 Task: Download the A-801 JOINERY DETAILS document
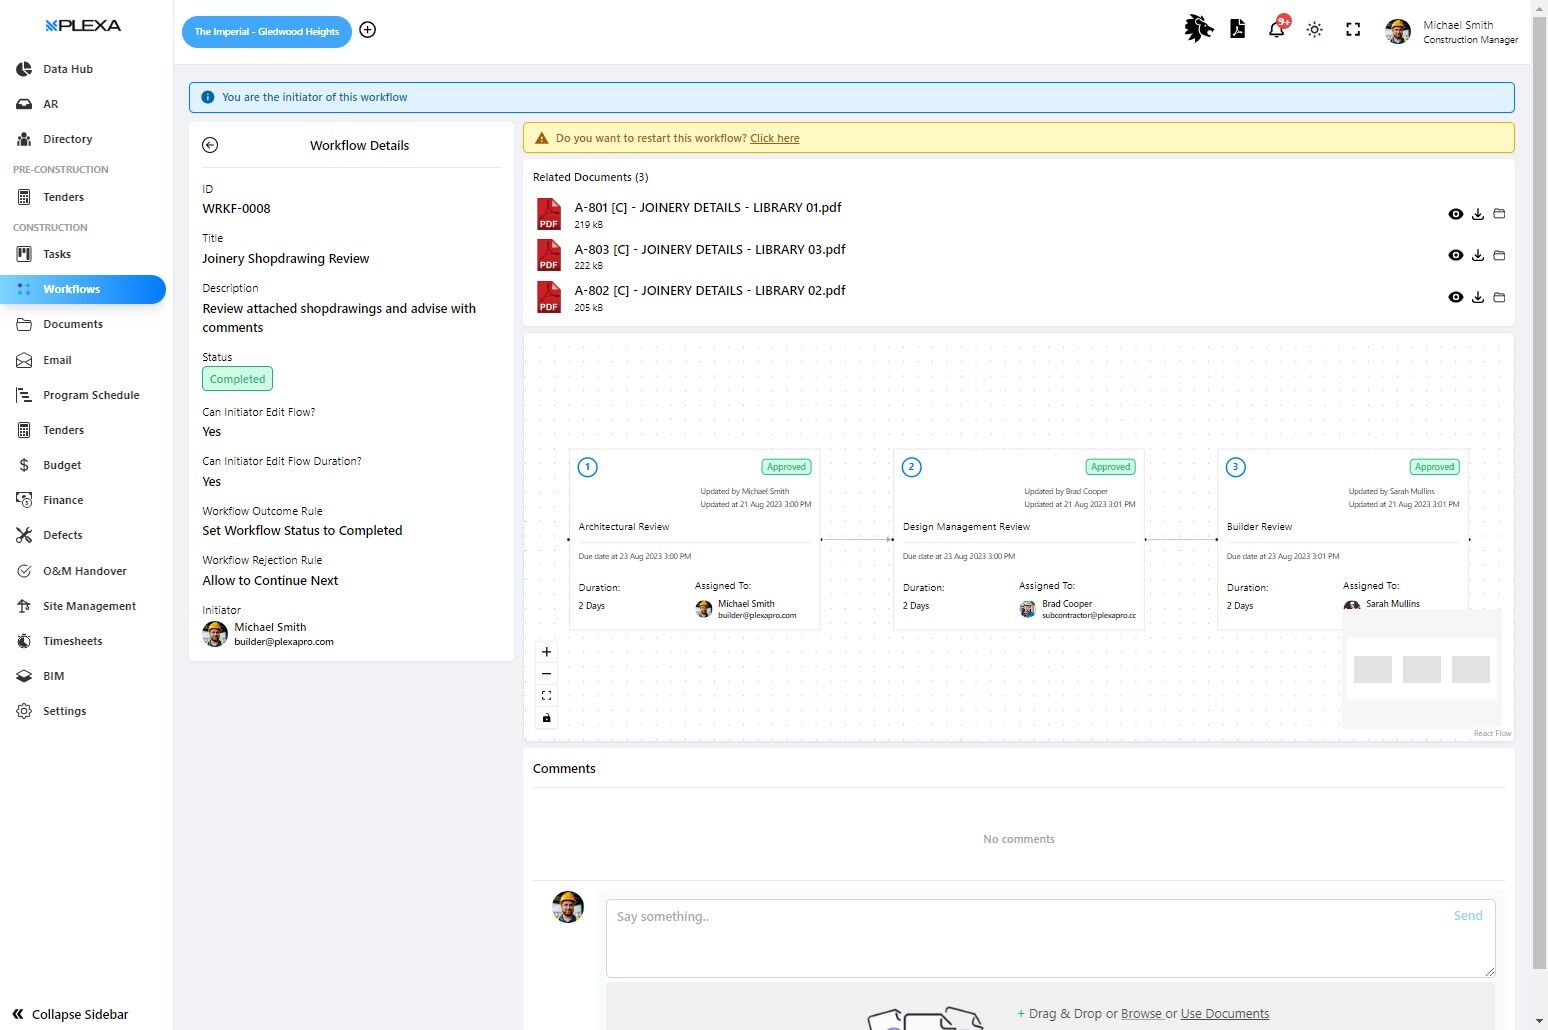(1478, 213)
